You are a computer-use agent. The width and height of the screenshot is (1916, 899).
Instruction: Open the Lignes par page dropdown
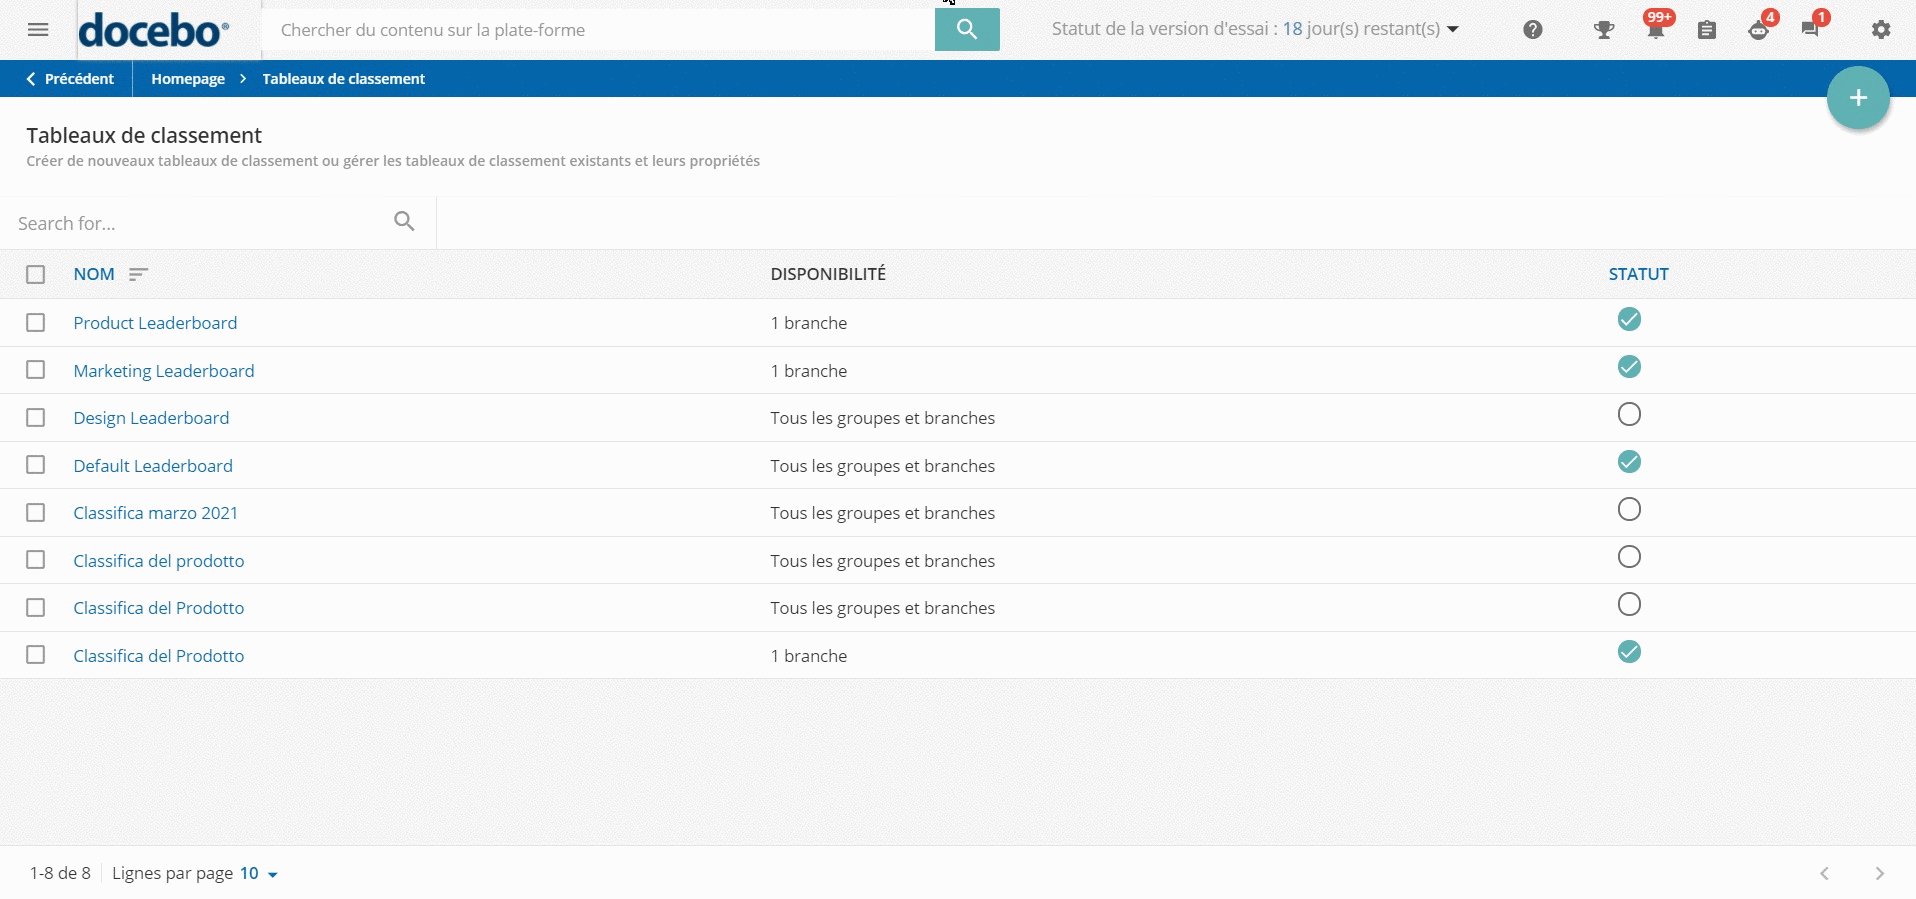(259, 874)
